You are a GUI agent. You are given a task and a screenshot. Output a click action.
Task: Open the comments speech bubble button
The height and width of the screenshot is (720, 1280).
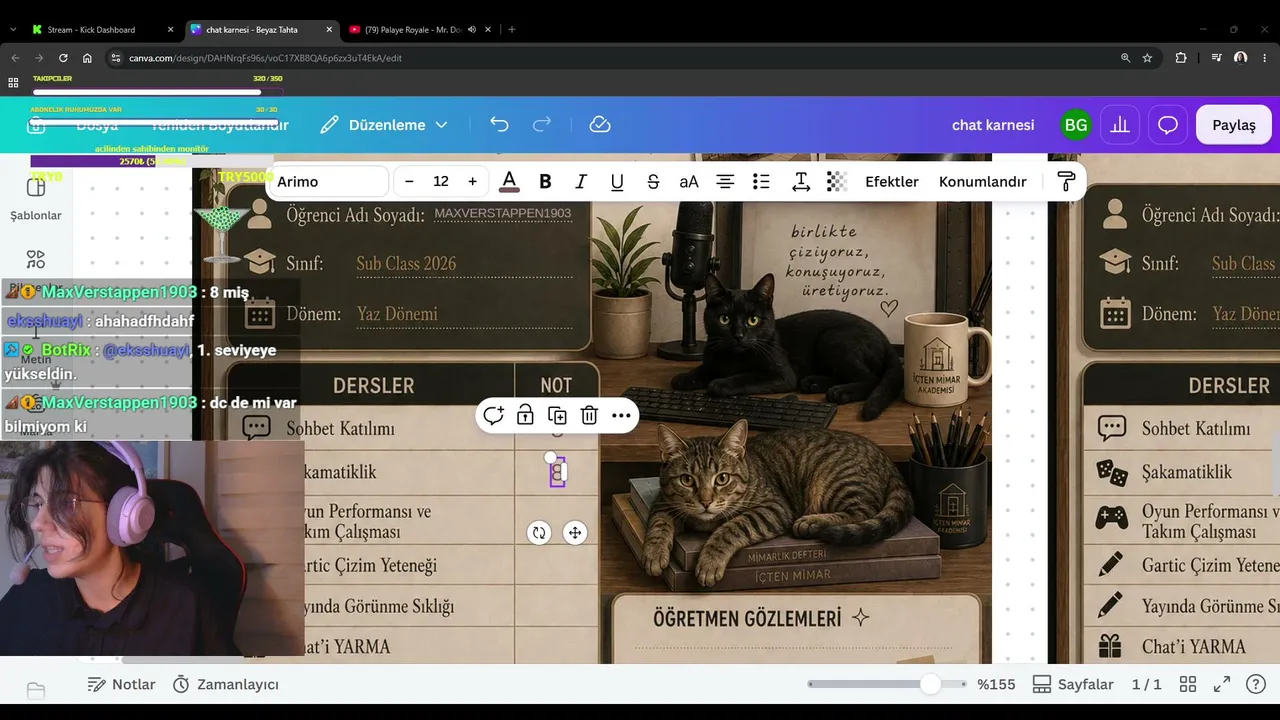pyautogui.click(x=1168, y=125)
